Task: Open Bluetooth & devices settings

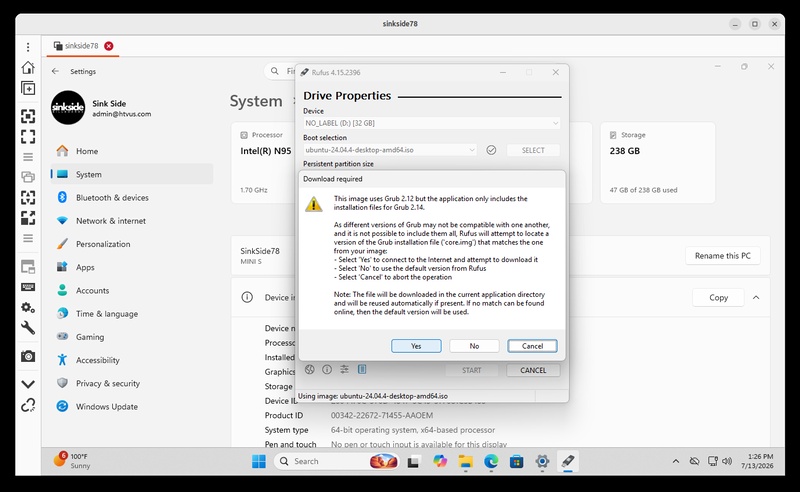Action: 132,198
